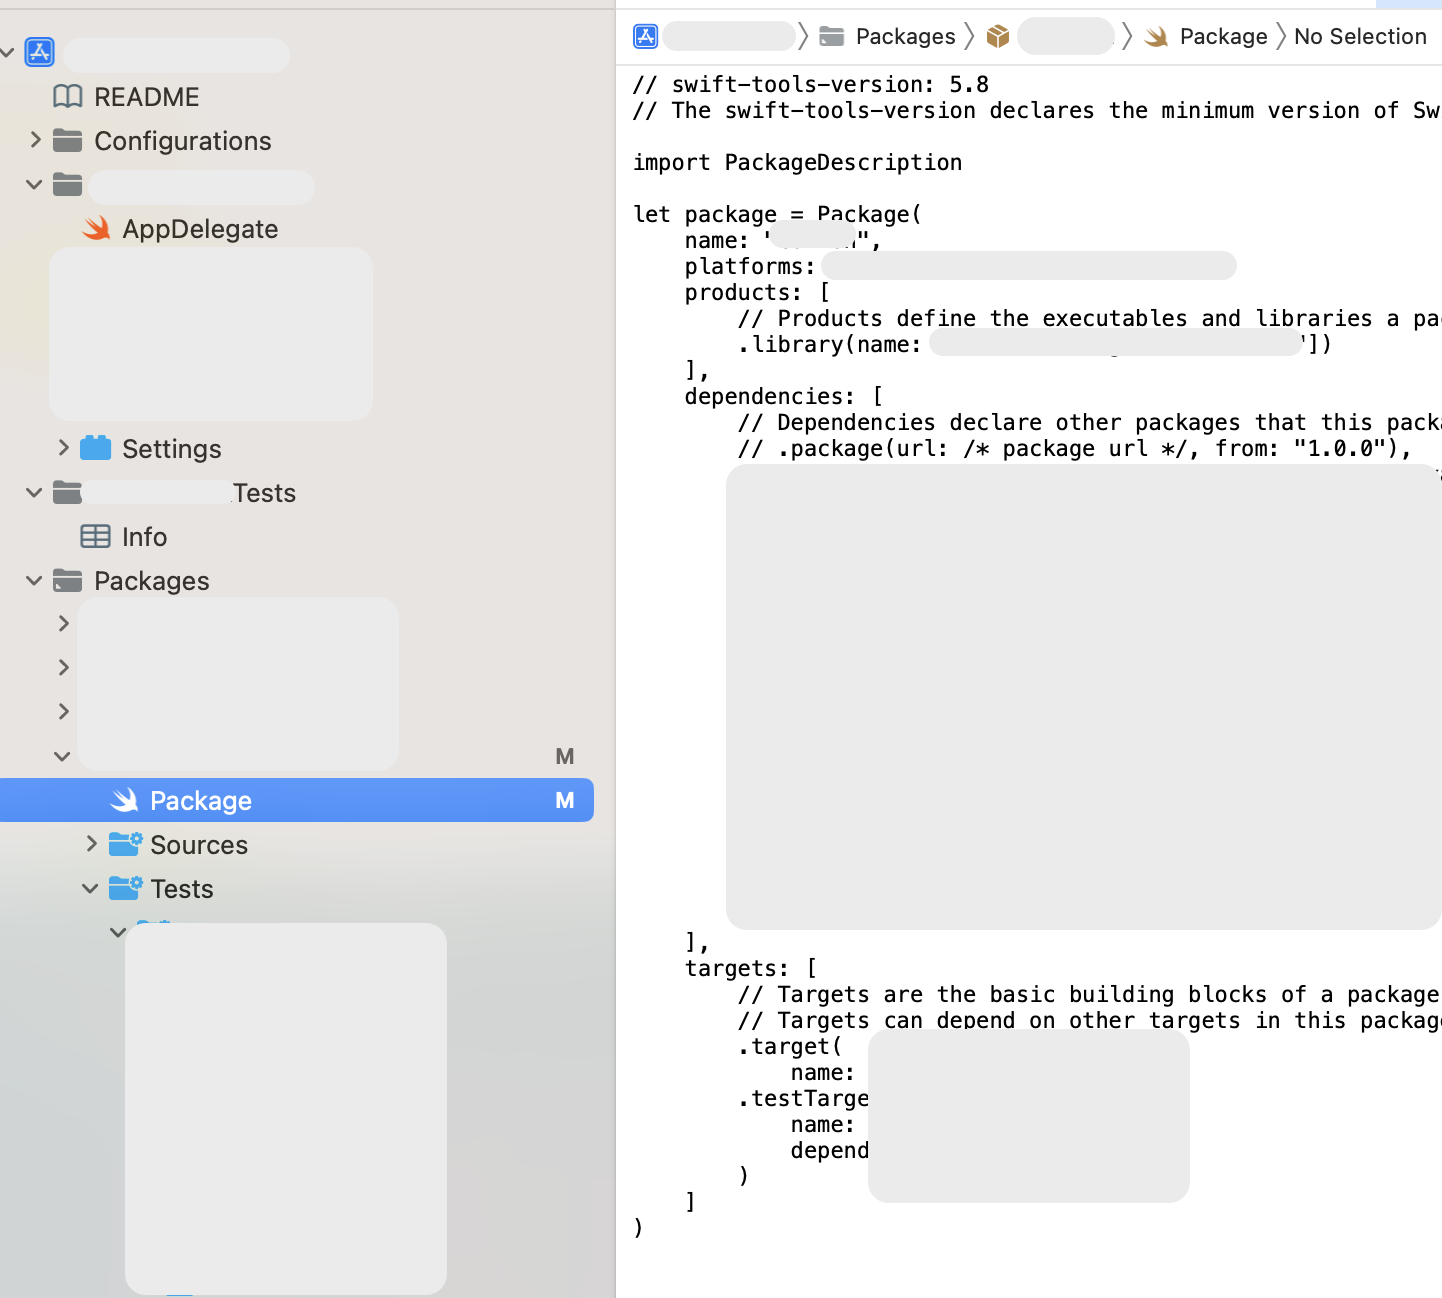Collapse the Tests group in navigator

point(33,492)
